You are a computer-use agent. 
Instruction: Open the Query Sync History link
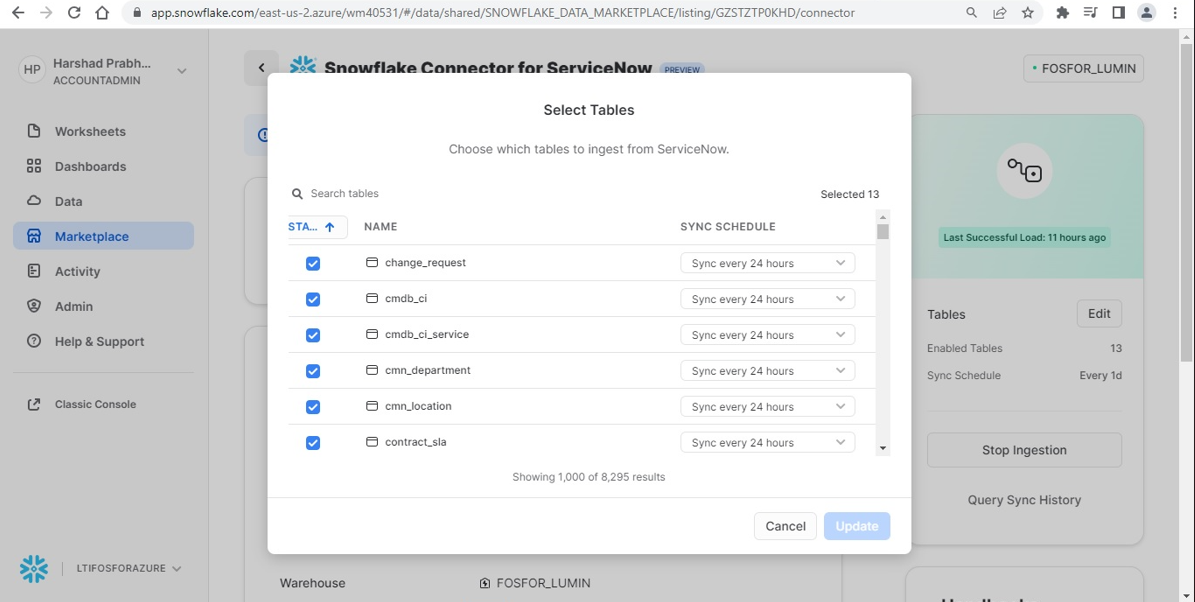[1024, 500]
